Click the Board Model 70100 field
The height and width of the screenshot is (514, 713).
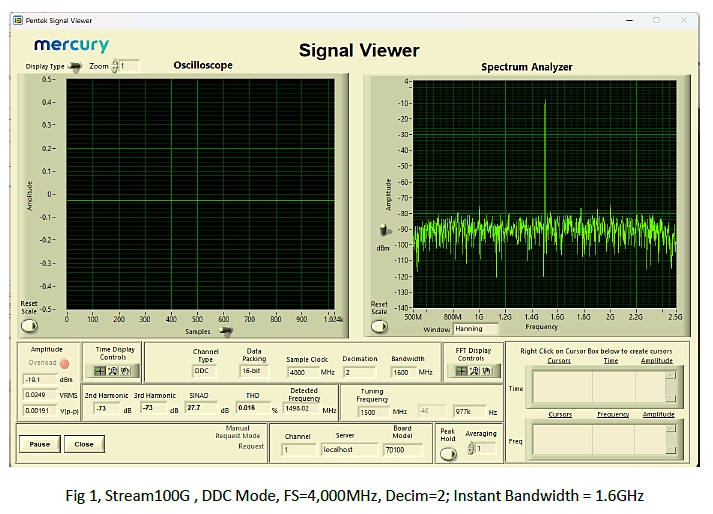click(x=403, y=450)
